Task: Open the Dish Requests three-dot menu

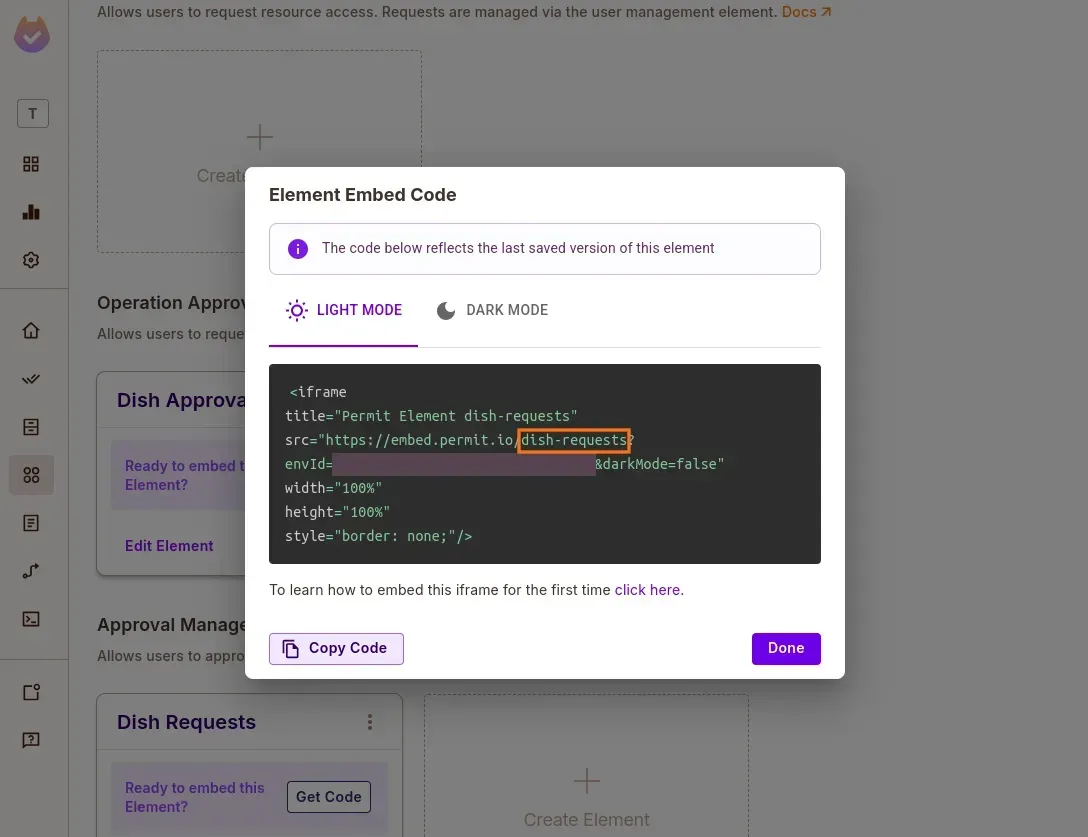Action: tap(370, 722)
